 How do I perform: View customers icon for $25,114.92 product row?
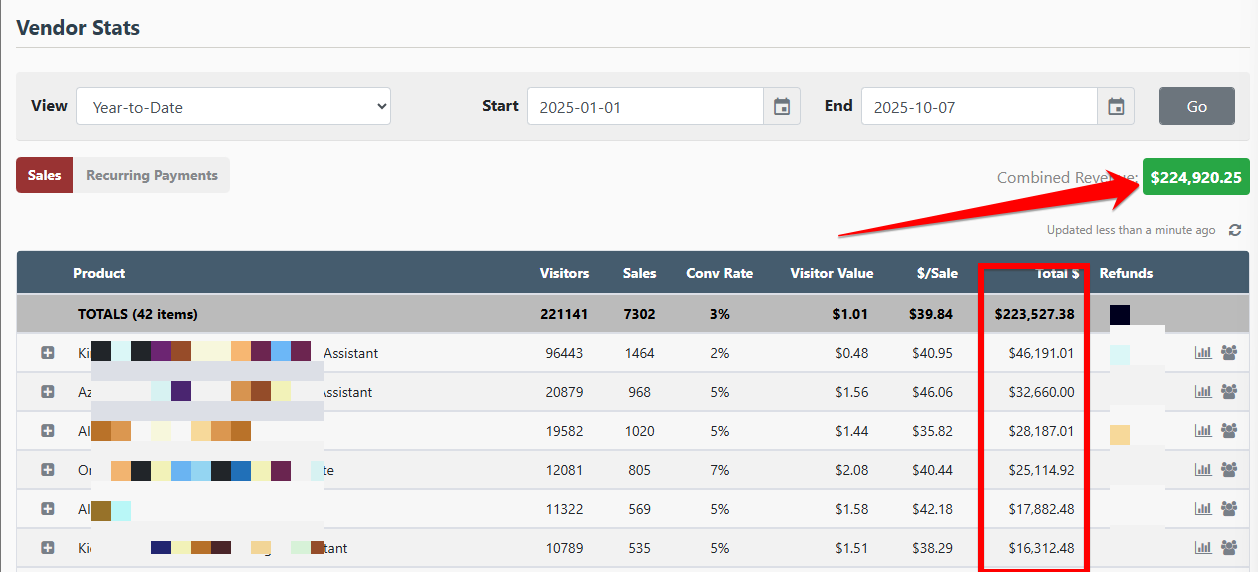coord(1229,470)
